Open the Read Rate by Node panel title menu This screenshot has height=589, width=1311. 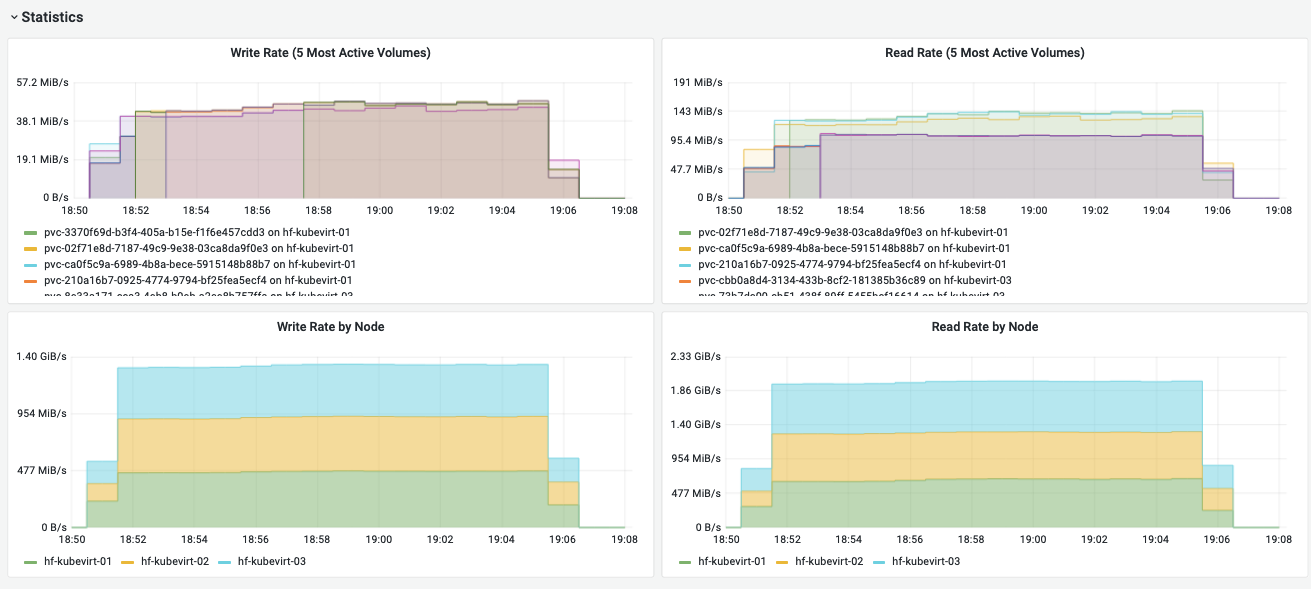click(x=985, y=327)
